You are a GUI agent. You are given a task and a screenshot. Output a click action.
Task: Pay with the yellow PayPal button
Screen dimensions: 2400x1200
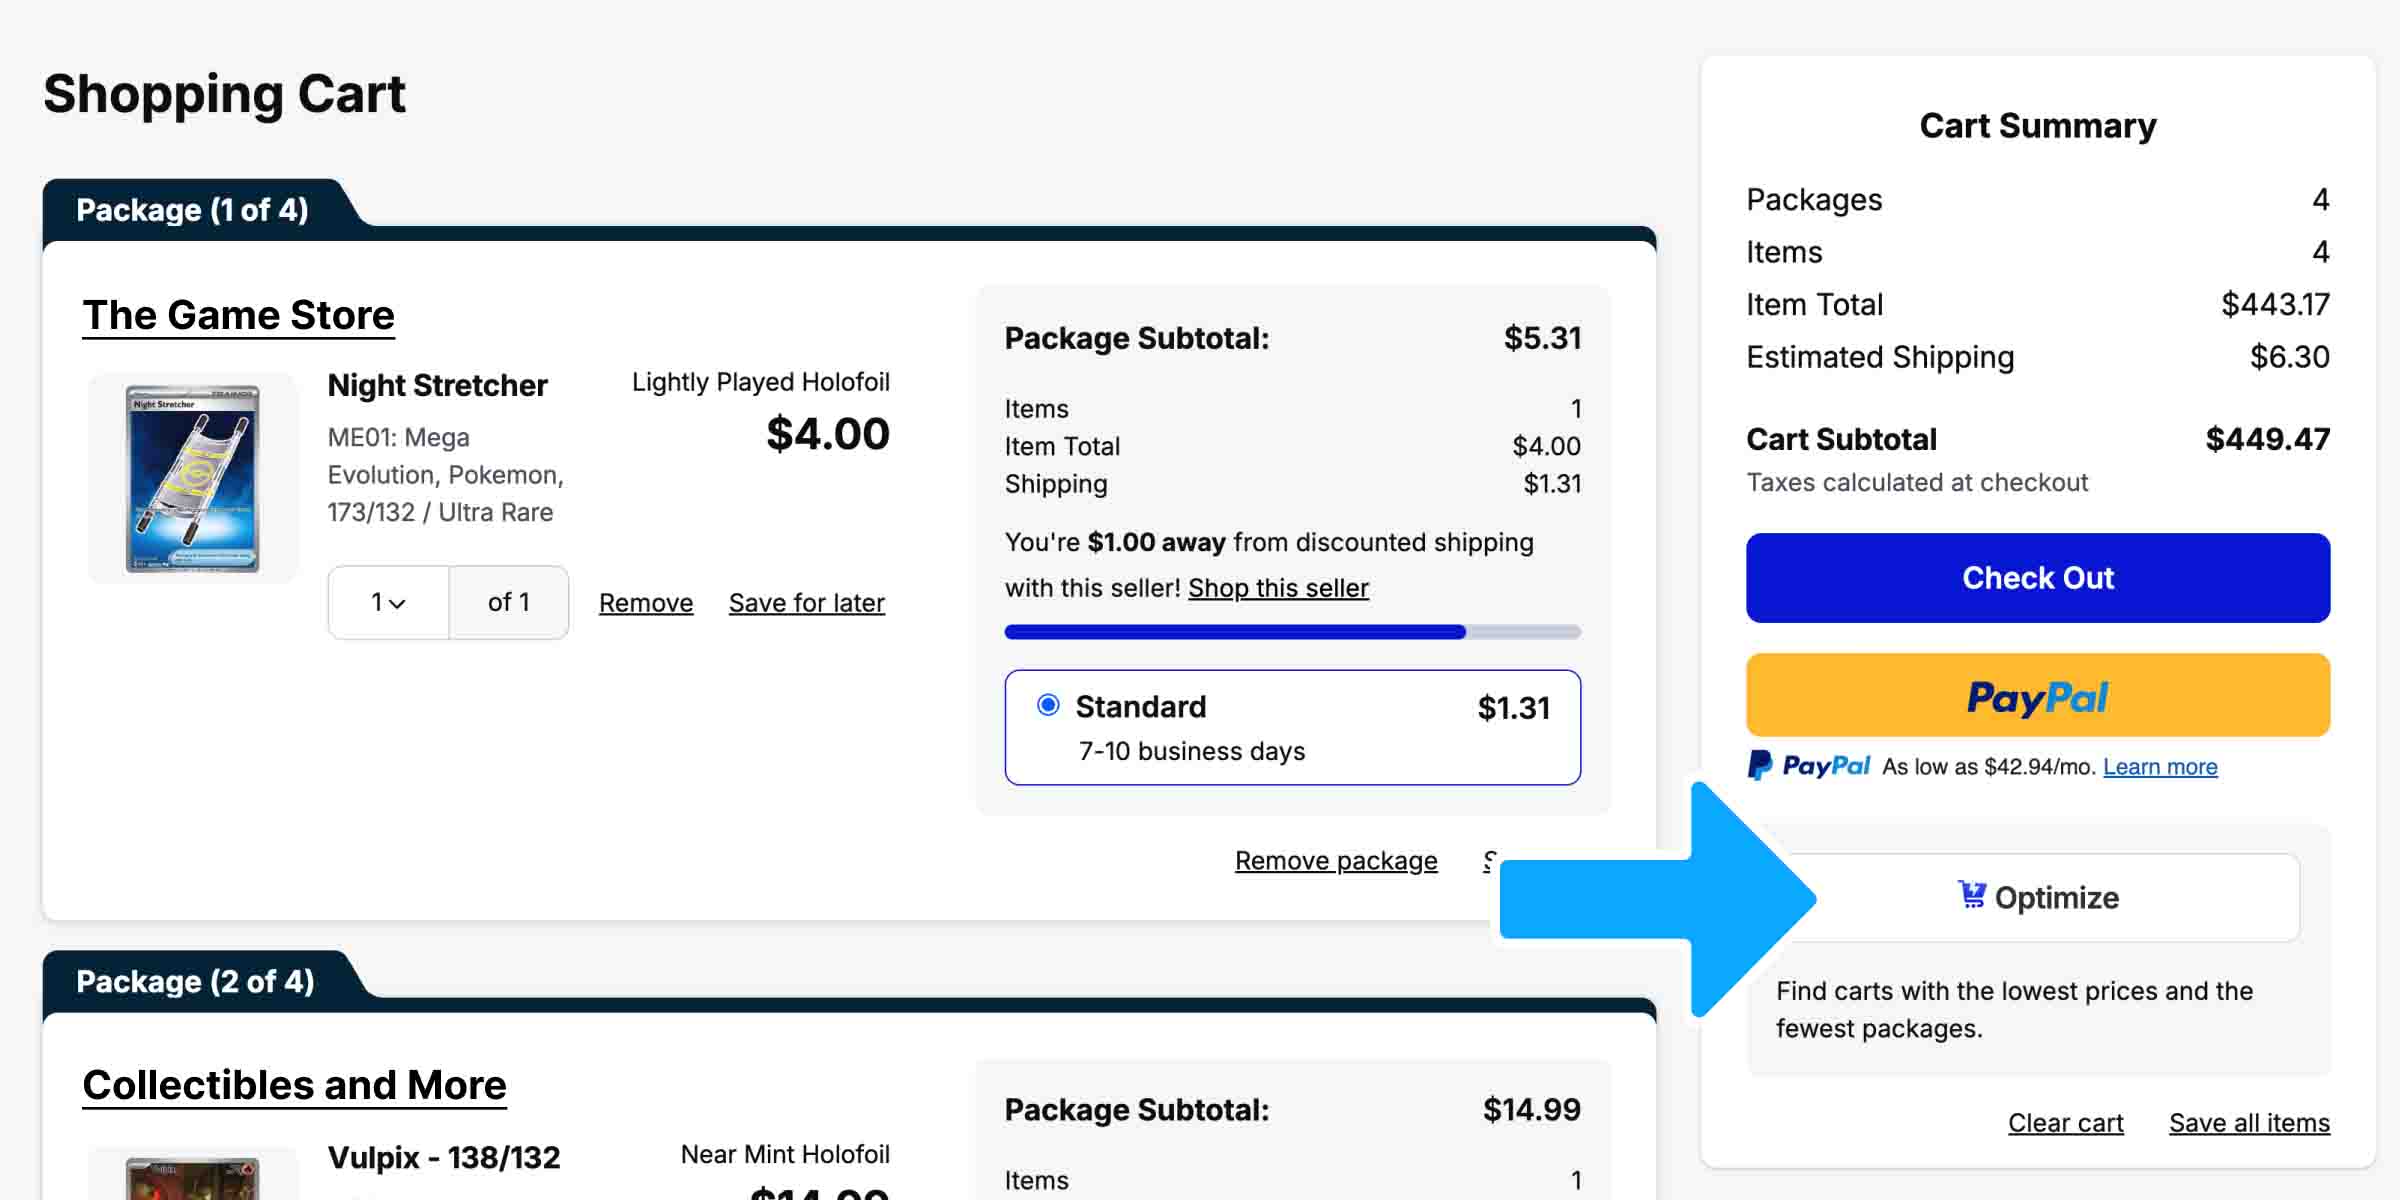(2037, 696)
